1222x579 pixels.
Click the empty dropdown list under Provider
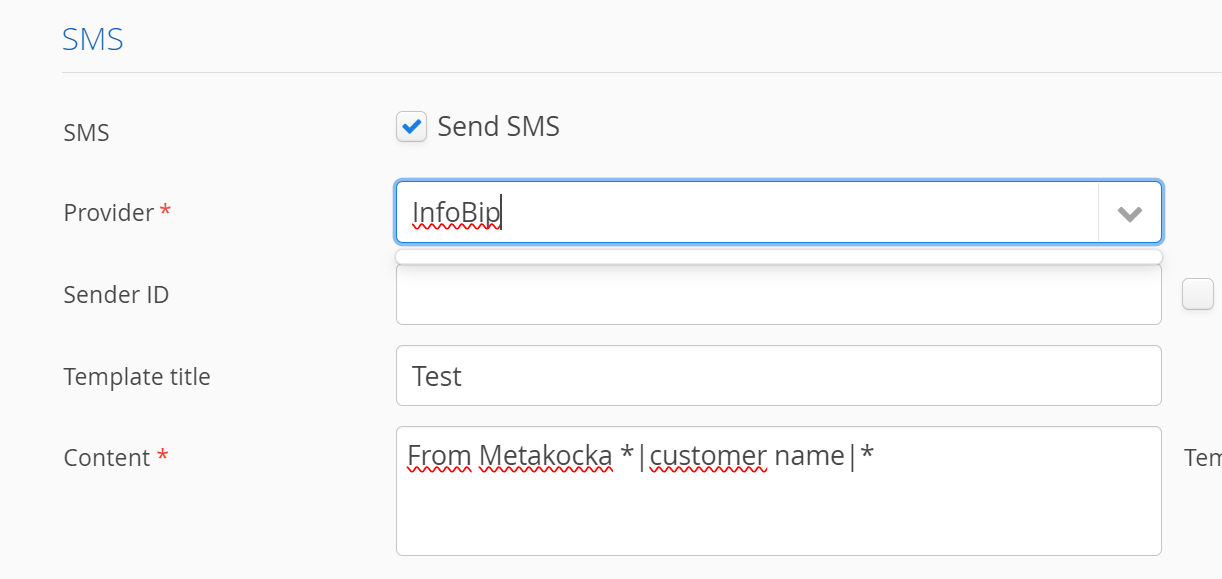click(778, 257)
